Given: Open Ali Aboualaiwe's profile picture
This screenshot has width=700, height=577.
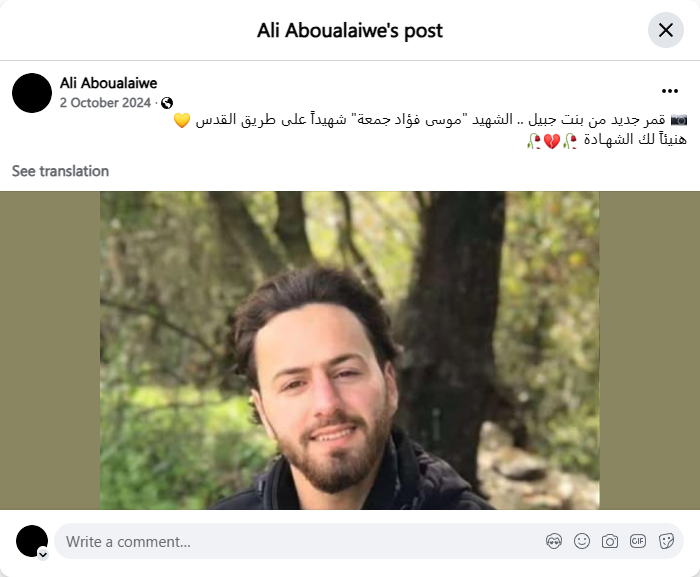Looking at the screenshot, I should point(32,93).
